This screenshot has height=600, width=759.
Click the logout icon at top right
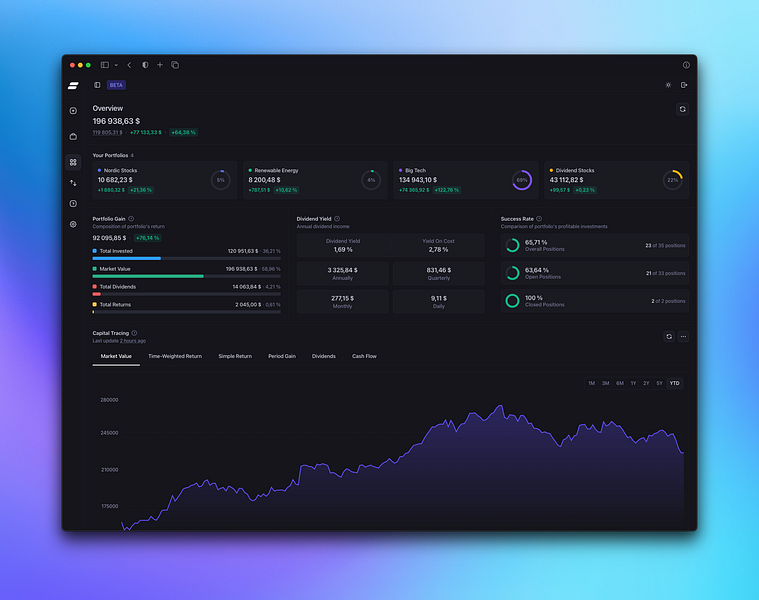click(x=684, y=85)
